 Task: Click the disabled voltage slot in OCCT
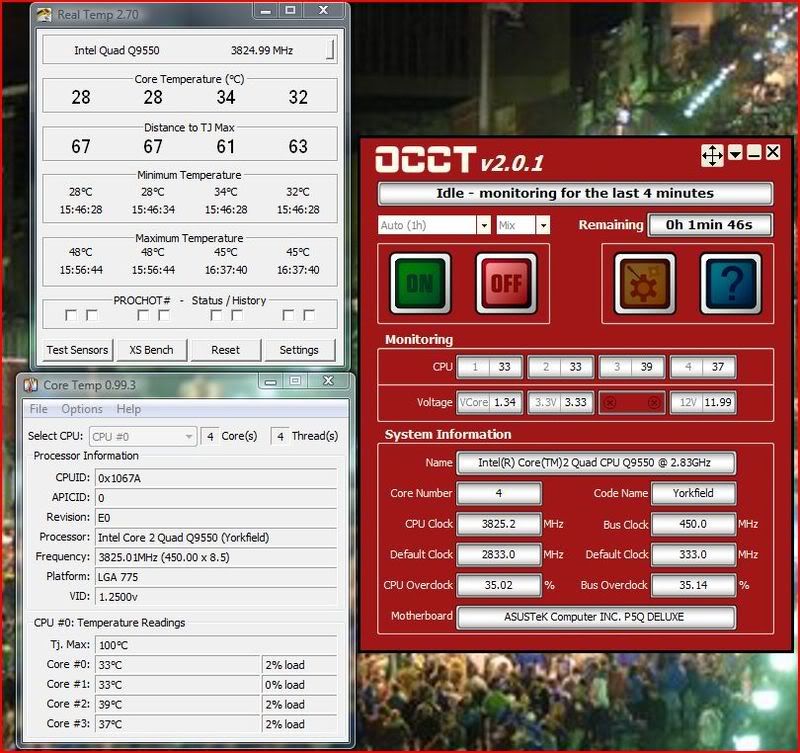pyautogui.click(x=632, y=403)
